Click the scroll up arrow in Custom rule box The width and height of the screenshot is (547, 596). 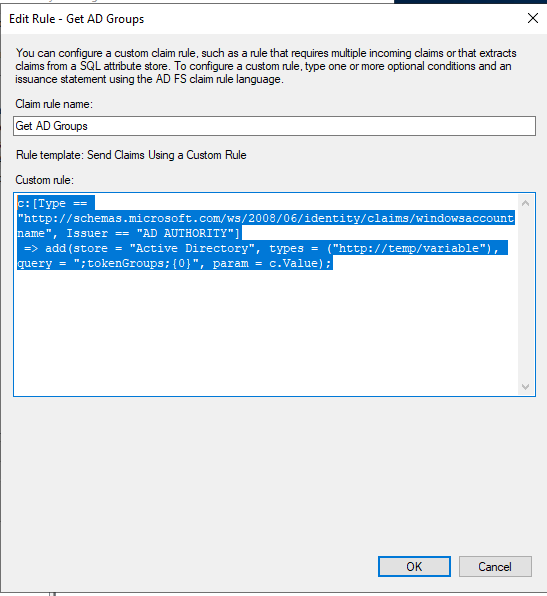coord(525,203)
